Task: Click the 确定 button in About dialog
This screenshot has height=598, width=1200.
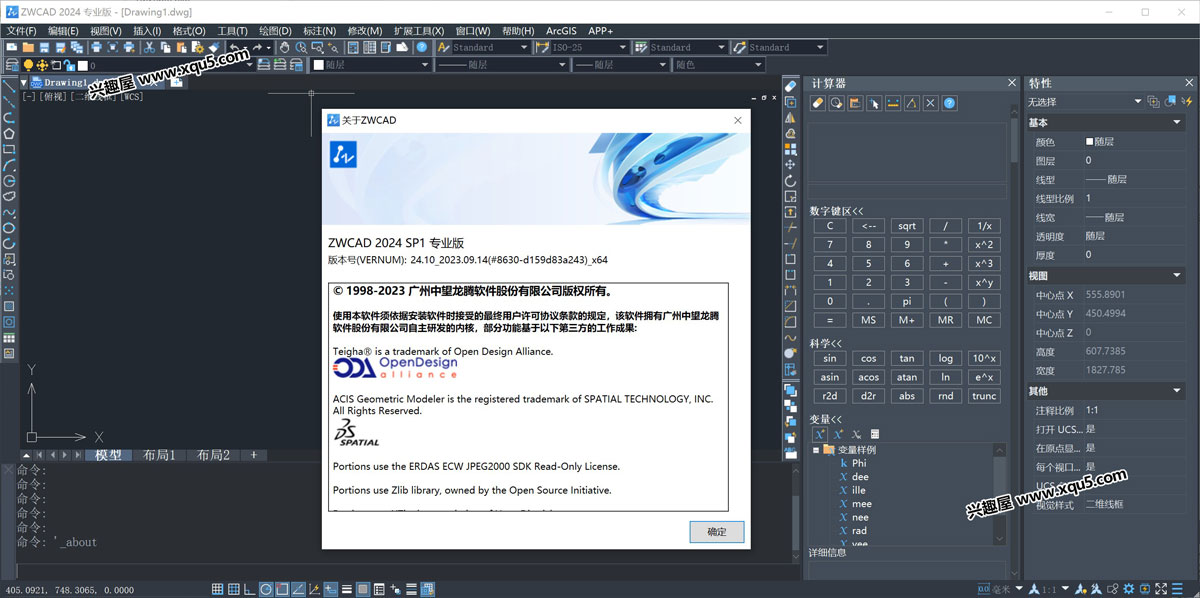Action: [716, 532]
